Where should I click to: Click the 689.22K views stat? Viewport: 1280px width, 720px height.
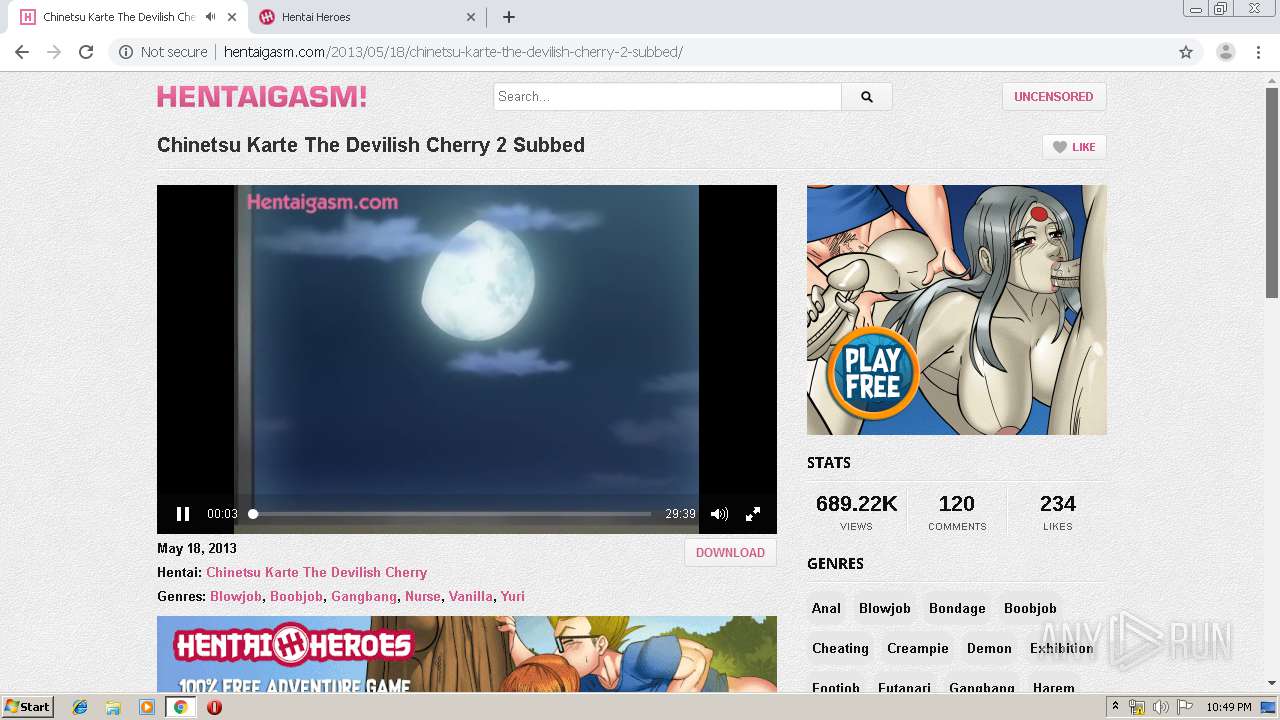[x=857, y=512]
